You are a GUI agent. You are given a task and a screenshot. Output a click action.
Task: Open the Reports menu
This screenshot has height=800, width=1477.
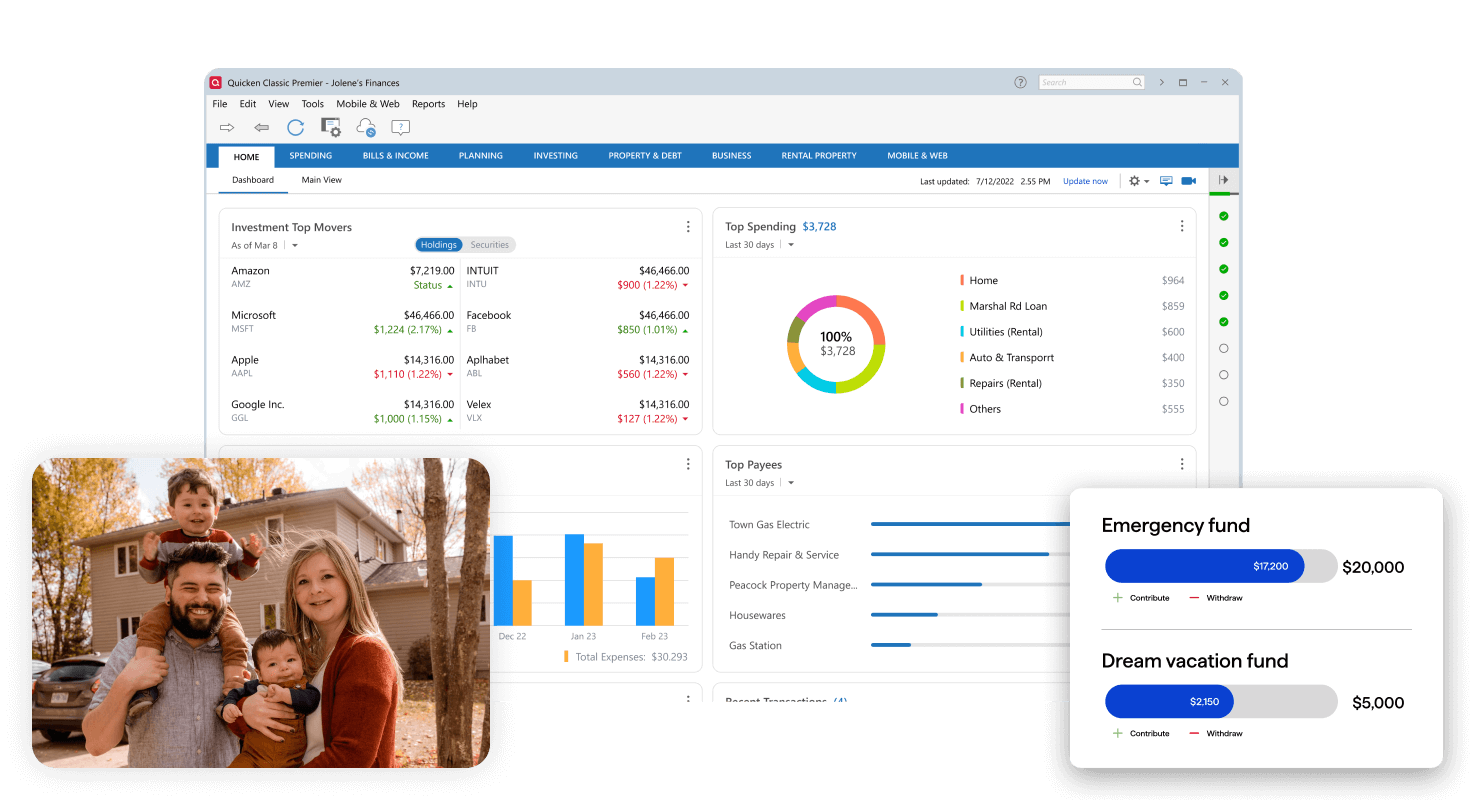point(428,104)
